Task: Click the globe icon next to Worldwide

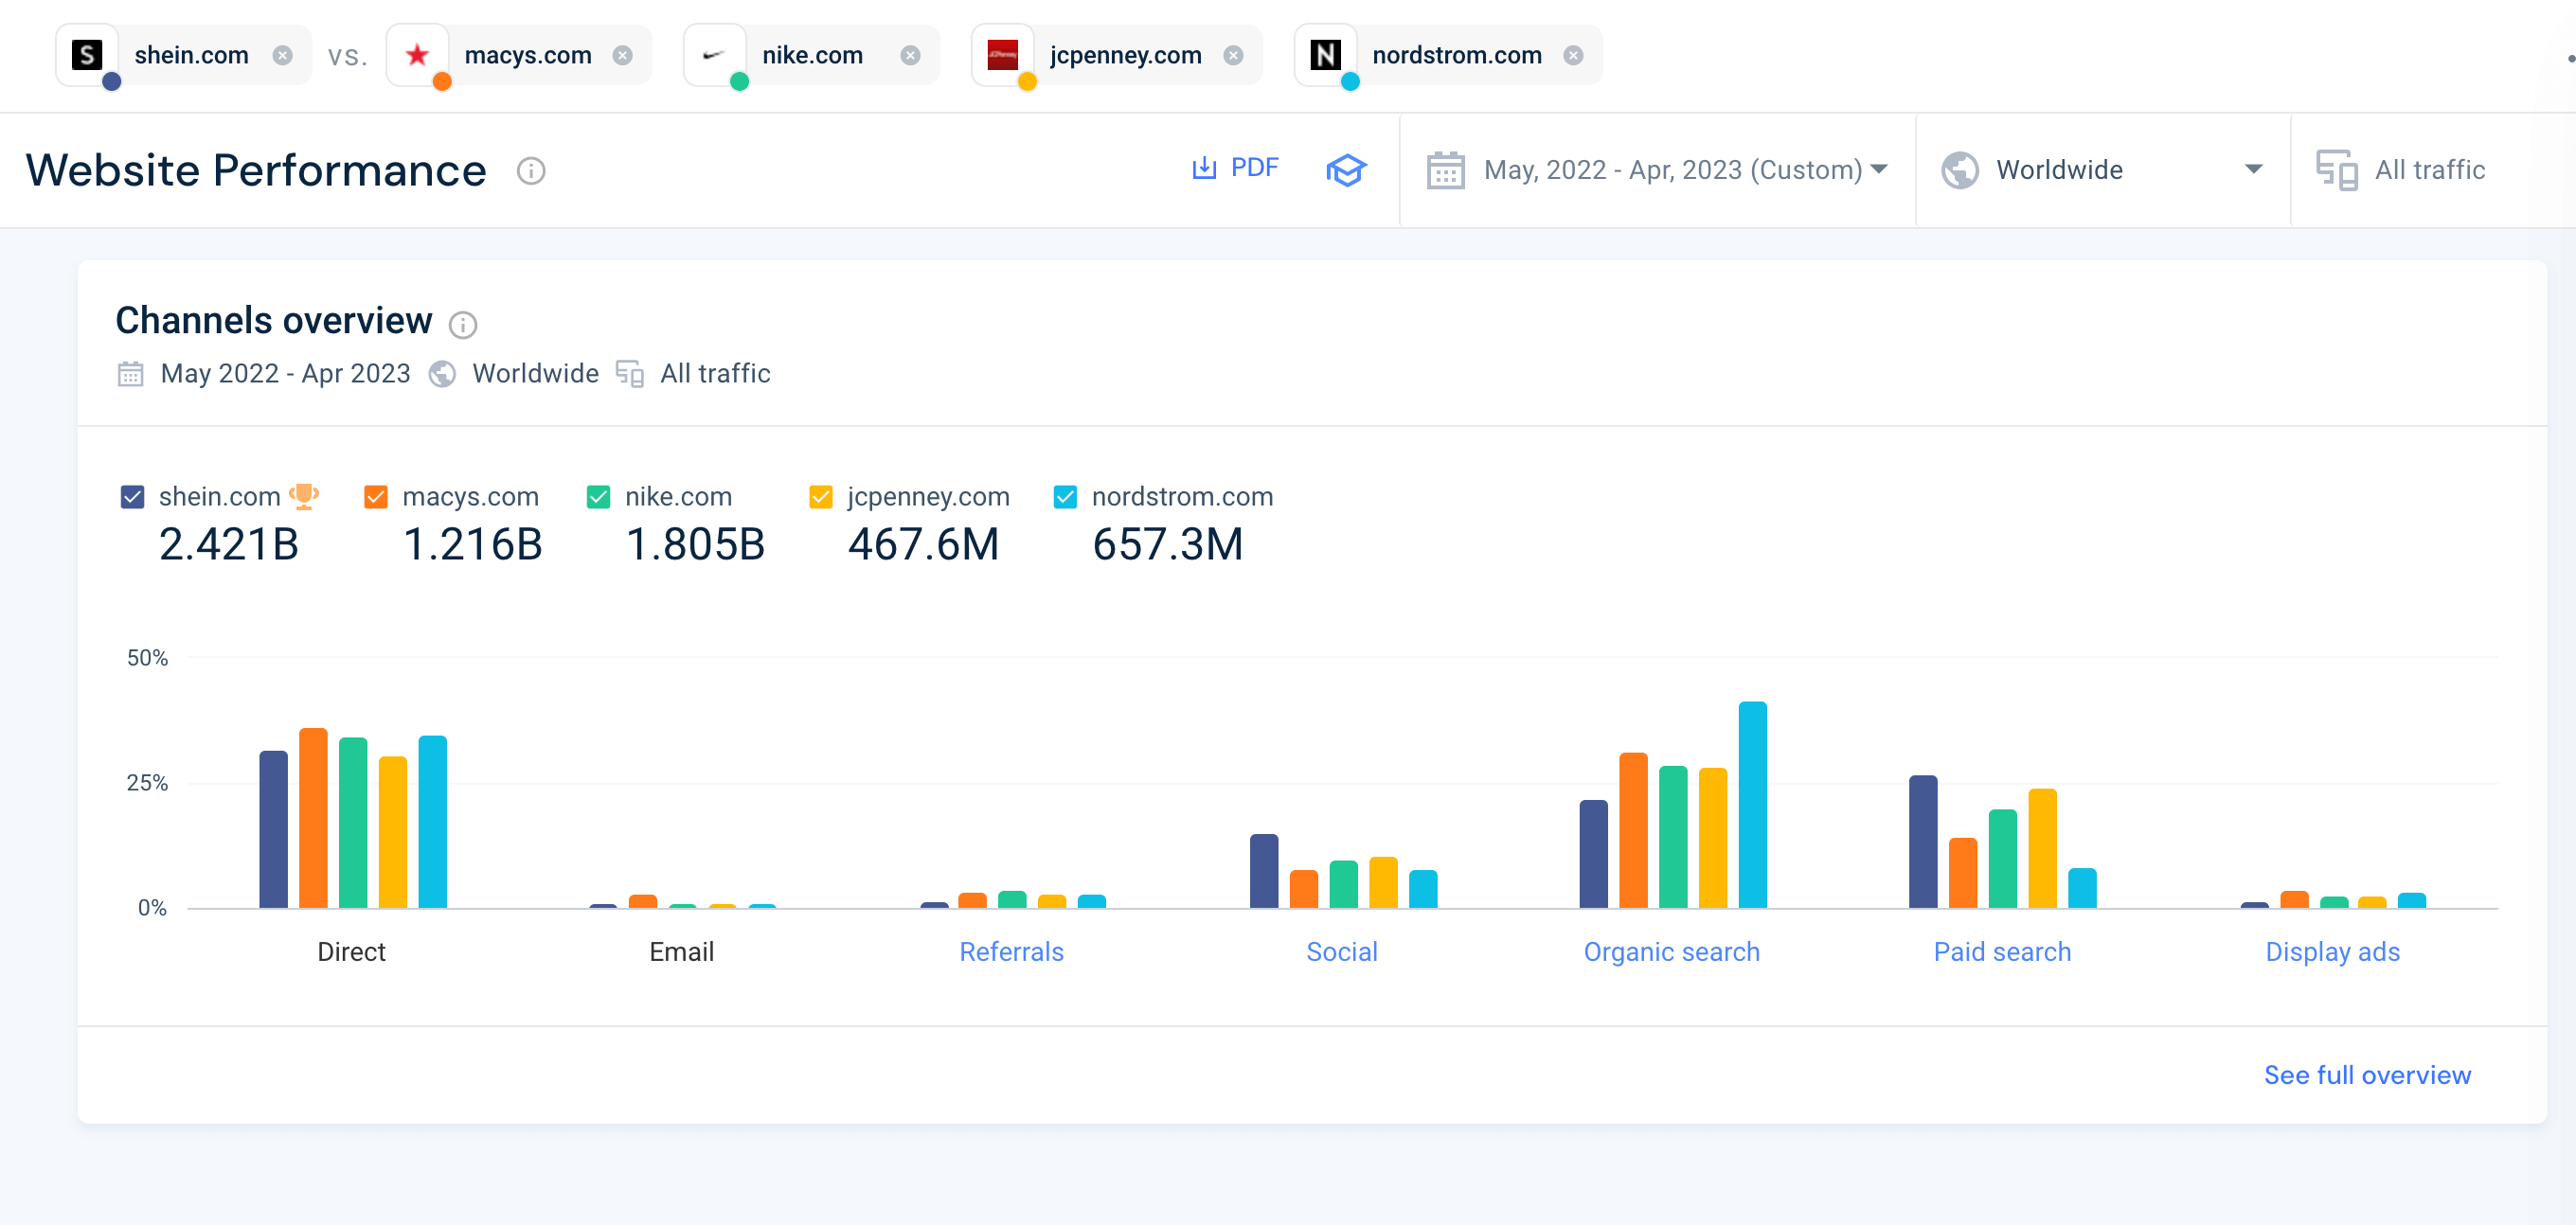Action: click(1959, 170)
